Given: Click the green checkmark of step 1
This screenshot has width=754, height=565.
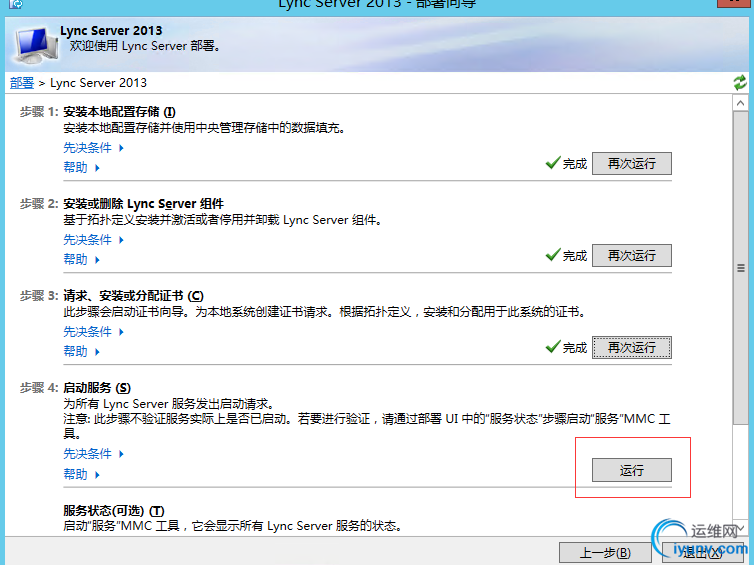Looking at the screenshot, I should (x=553, y=163).
